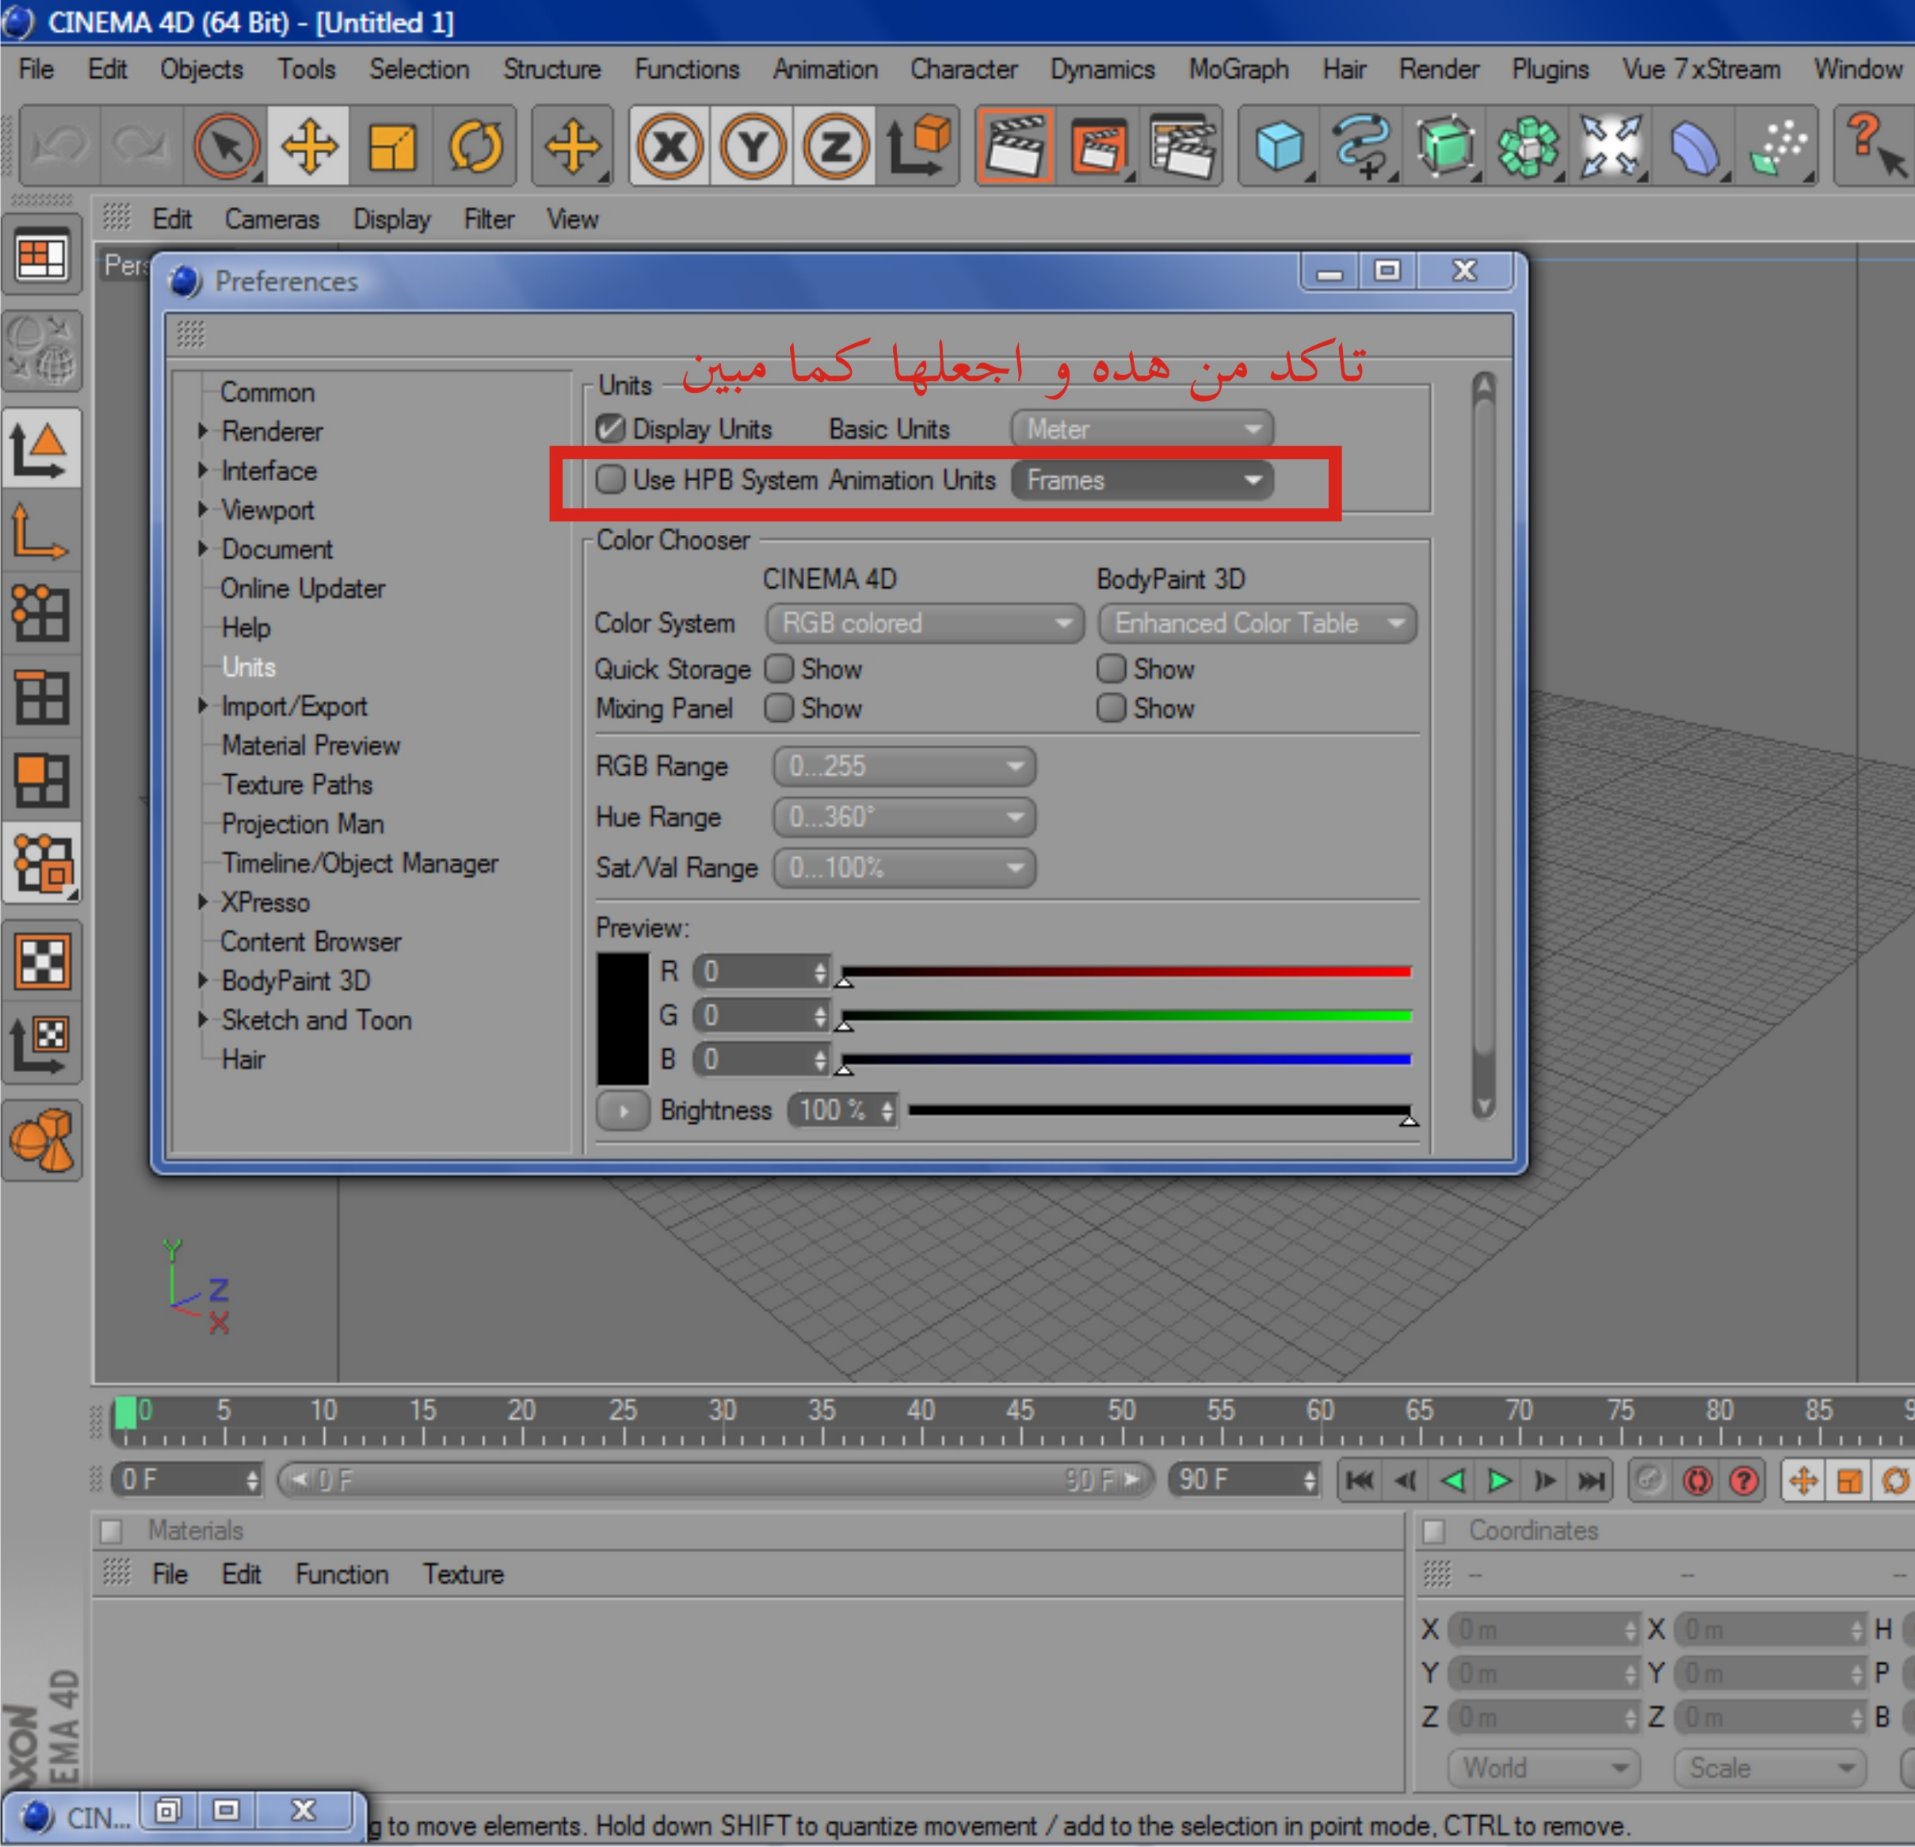The height and width of the screenshot is (1847, 1915).
Task: Add the green Array modeling object
Action: (x=1528, y=147)
